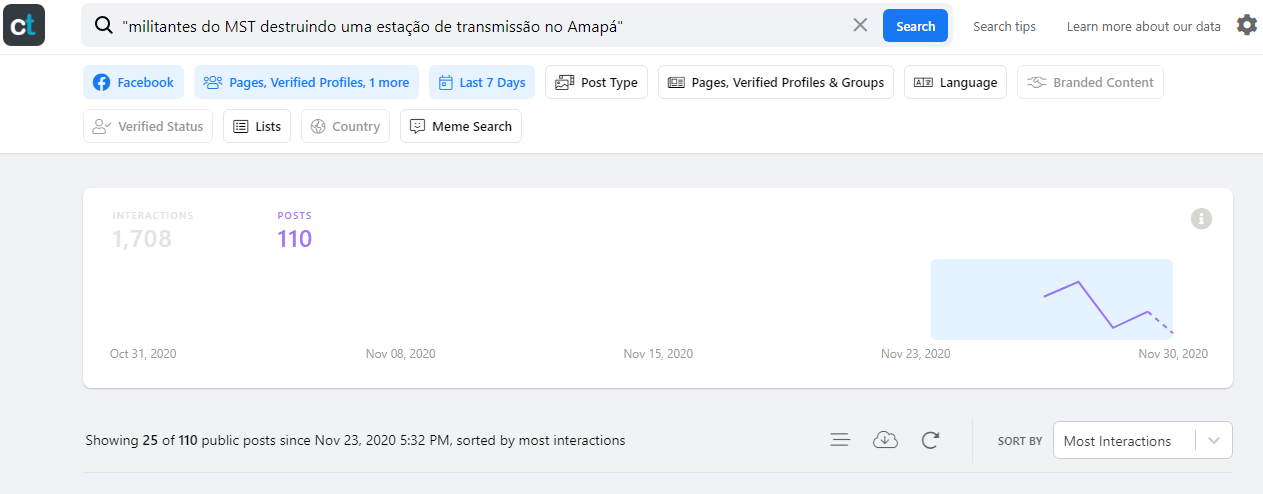Click the blue Search button
The width and height of the screenshot is (1263, 494).
tap(915, 26)
